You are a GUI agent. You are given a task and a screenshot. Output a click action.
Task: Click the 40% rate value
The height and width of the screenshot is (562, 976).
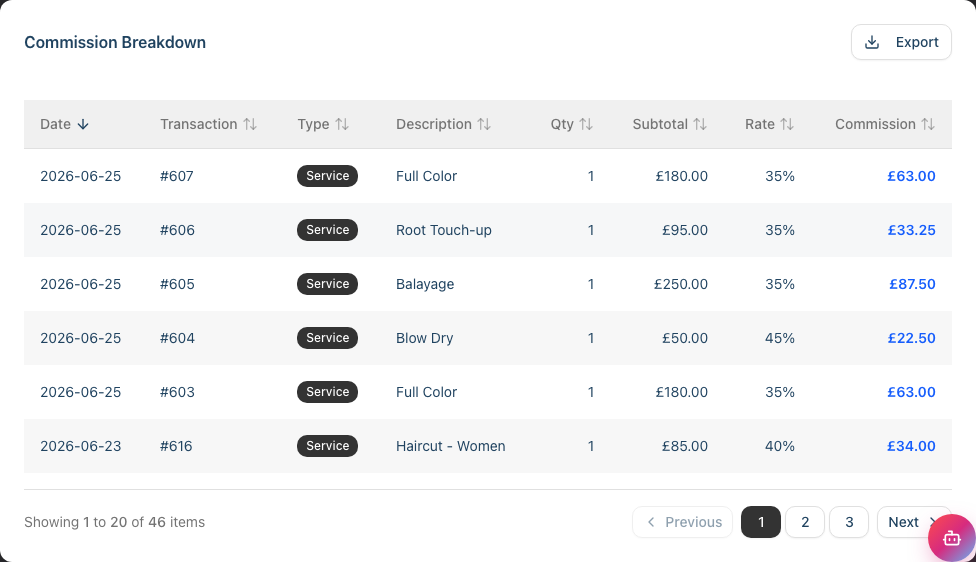(x=780, y=446)
